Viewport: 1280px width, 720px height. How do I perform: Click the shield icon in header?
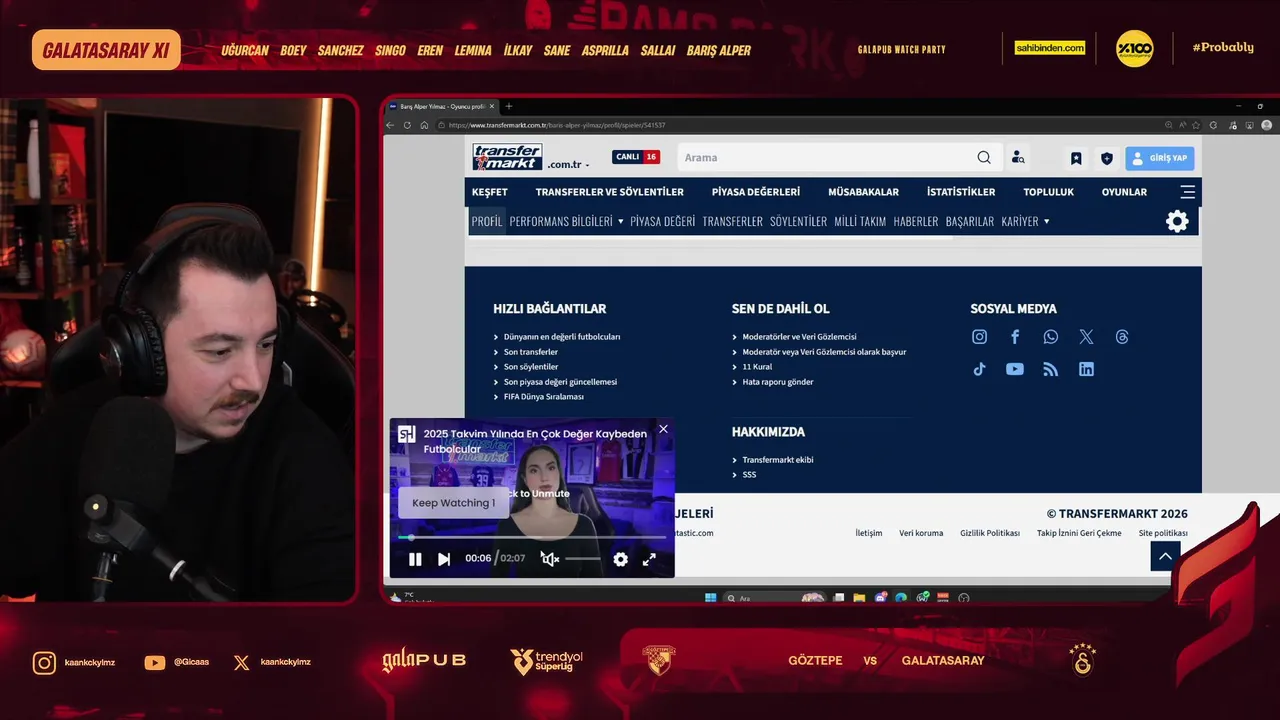click(x=1107, y=158)
